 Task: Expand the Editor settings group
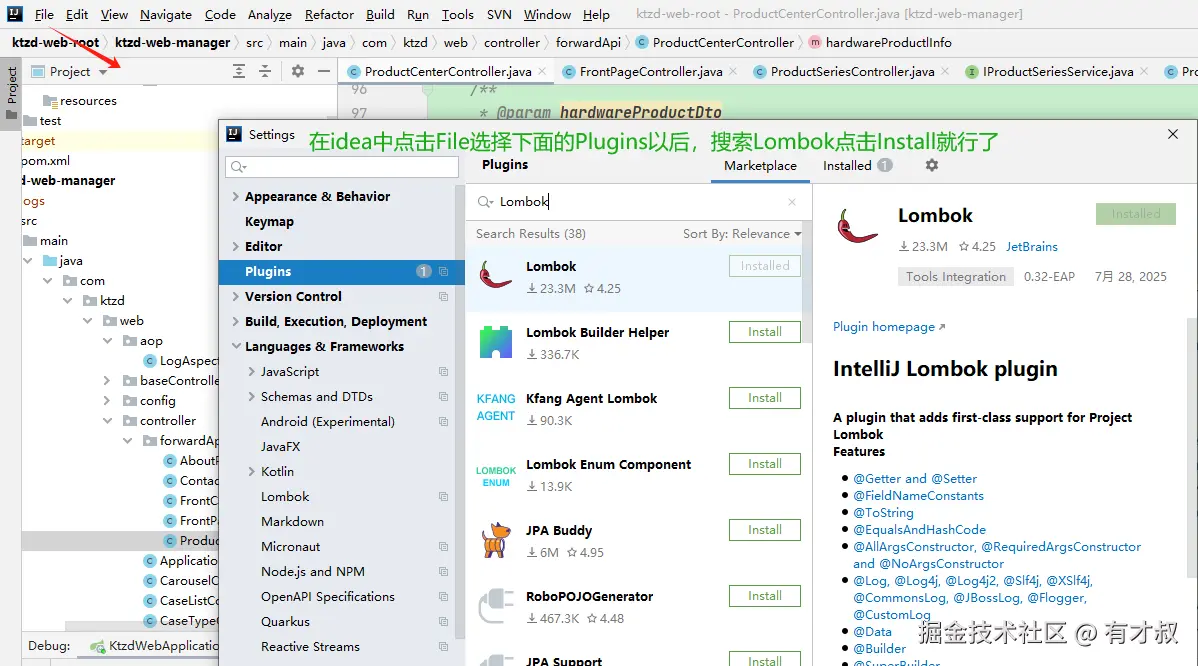pyautogui.click(x=235, y=246)
